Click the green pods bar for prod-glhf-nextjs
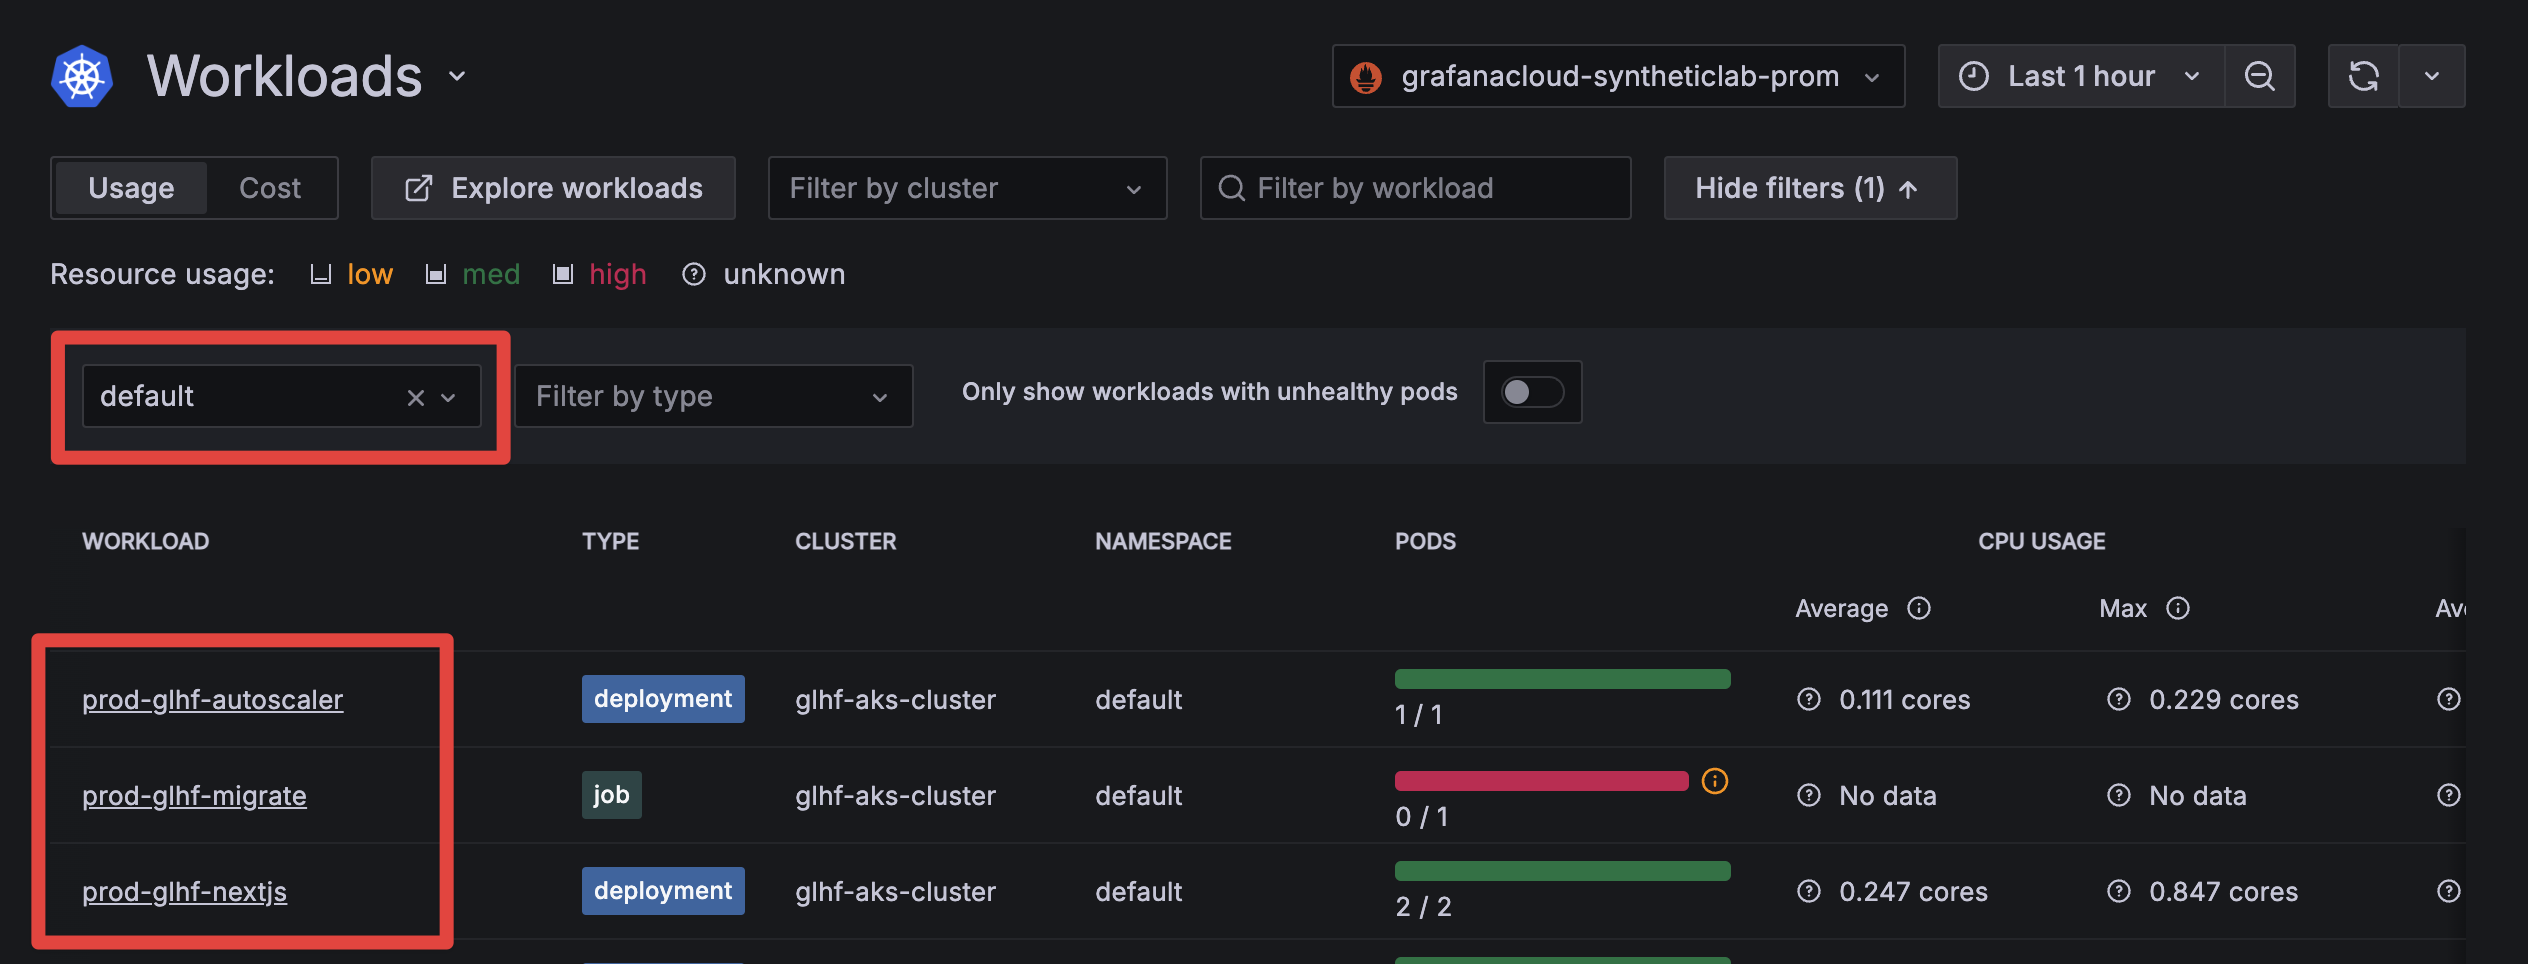The image size is (2528, 964). click(x=1562, y=871)
